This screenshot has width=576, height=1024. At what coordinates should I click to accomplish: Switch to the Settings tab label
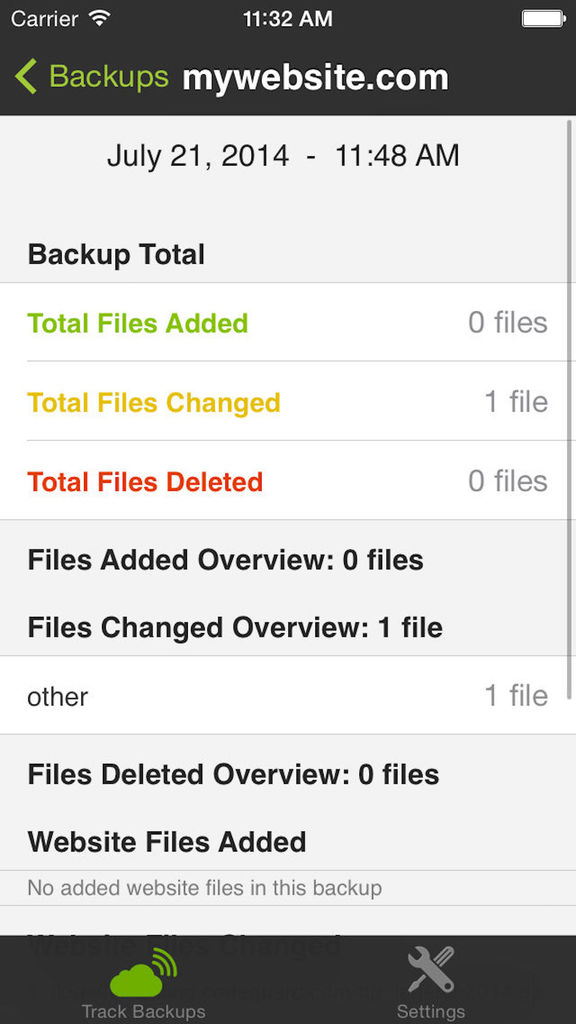point(431,1012)
